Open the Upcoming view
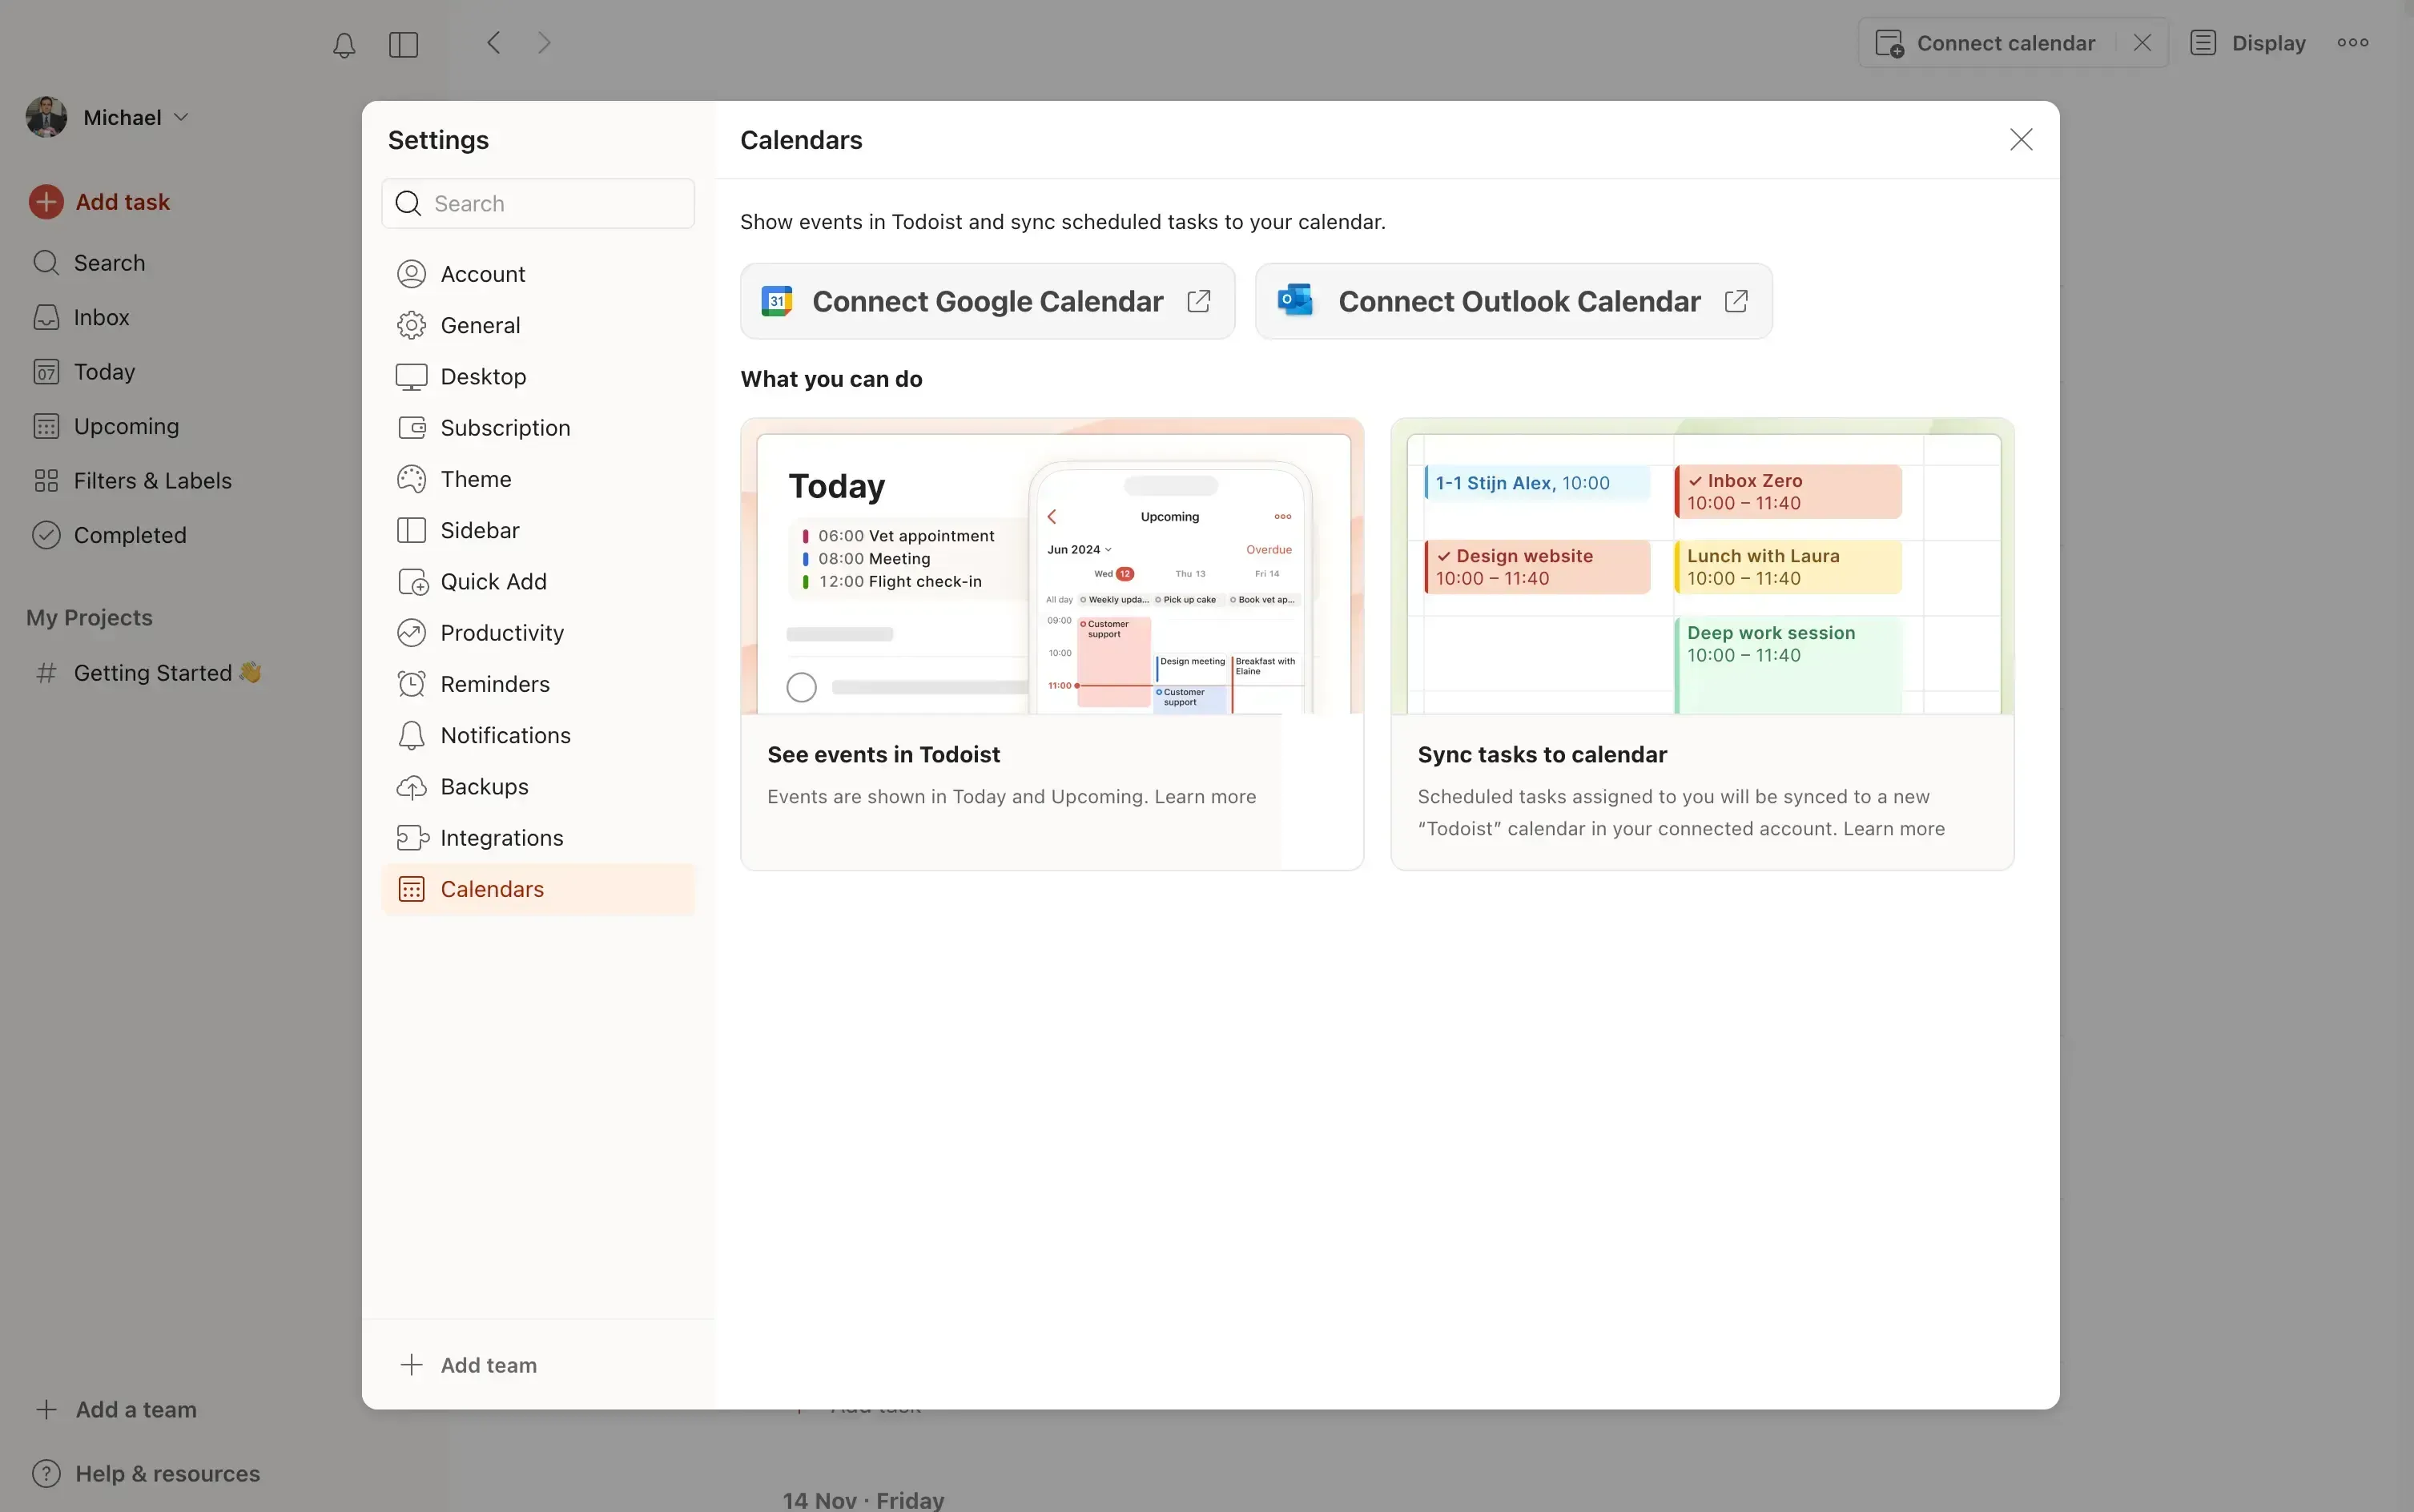The height and width of the screenshot is (1512, 2414). point(123,426)
